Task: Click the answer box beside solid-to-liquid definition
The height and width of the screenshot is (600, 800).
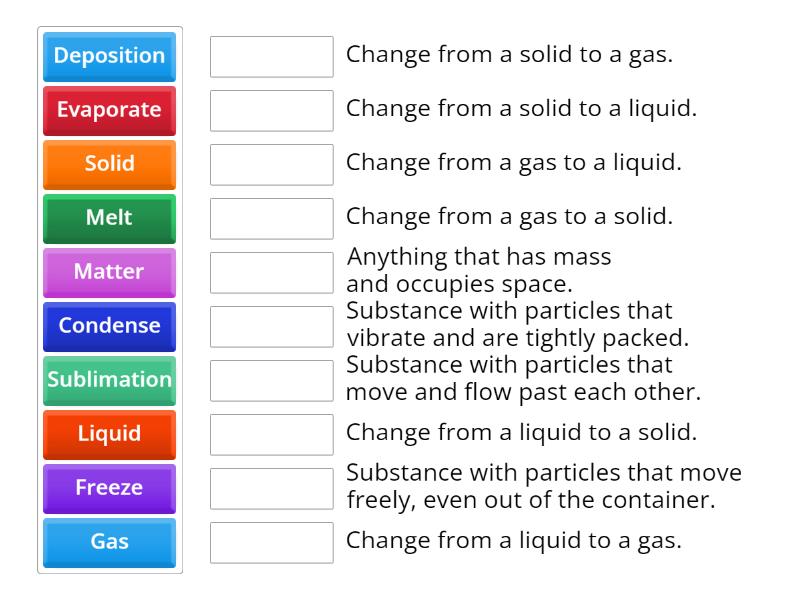Action: [x=272, y=111]
